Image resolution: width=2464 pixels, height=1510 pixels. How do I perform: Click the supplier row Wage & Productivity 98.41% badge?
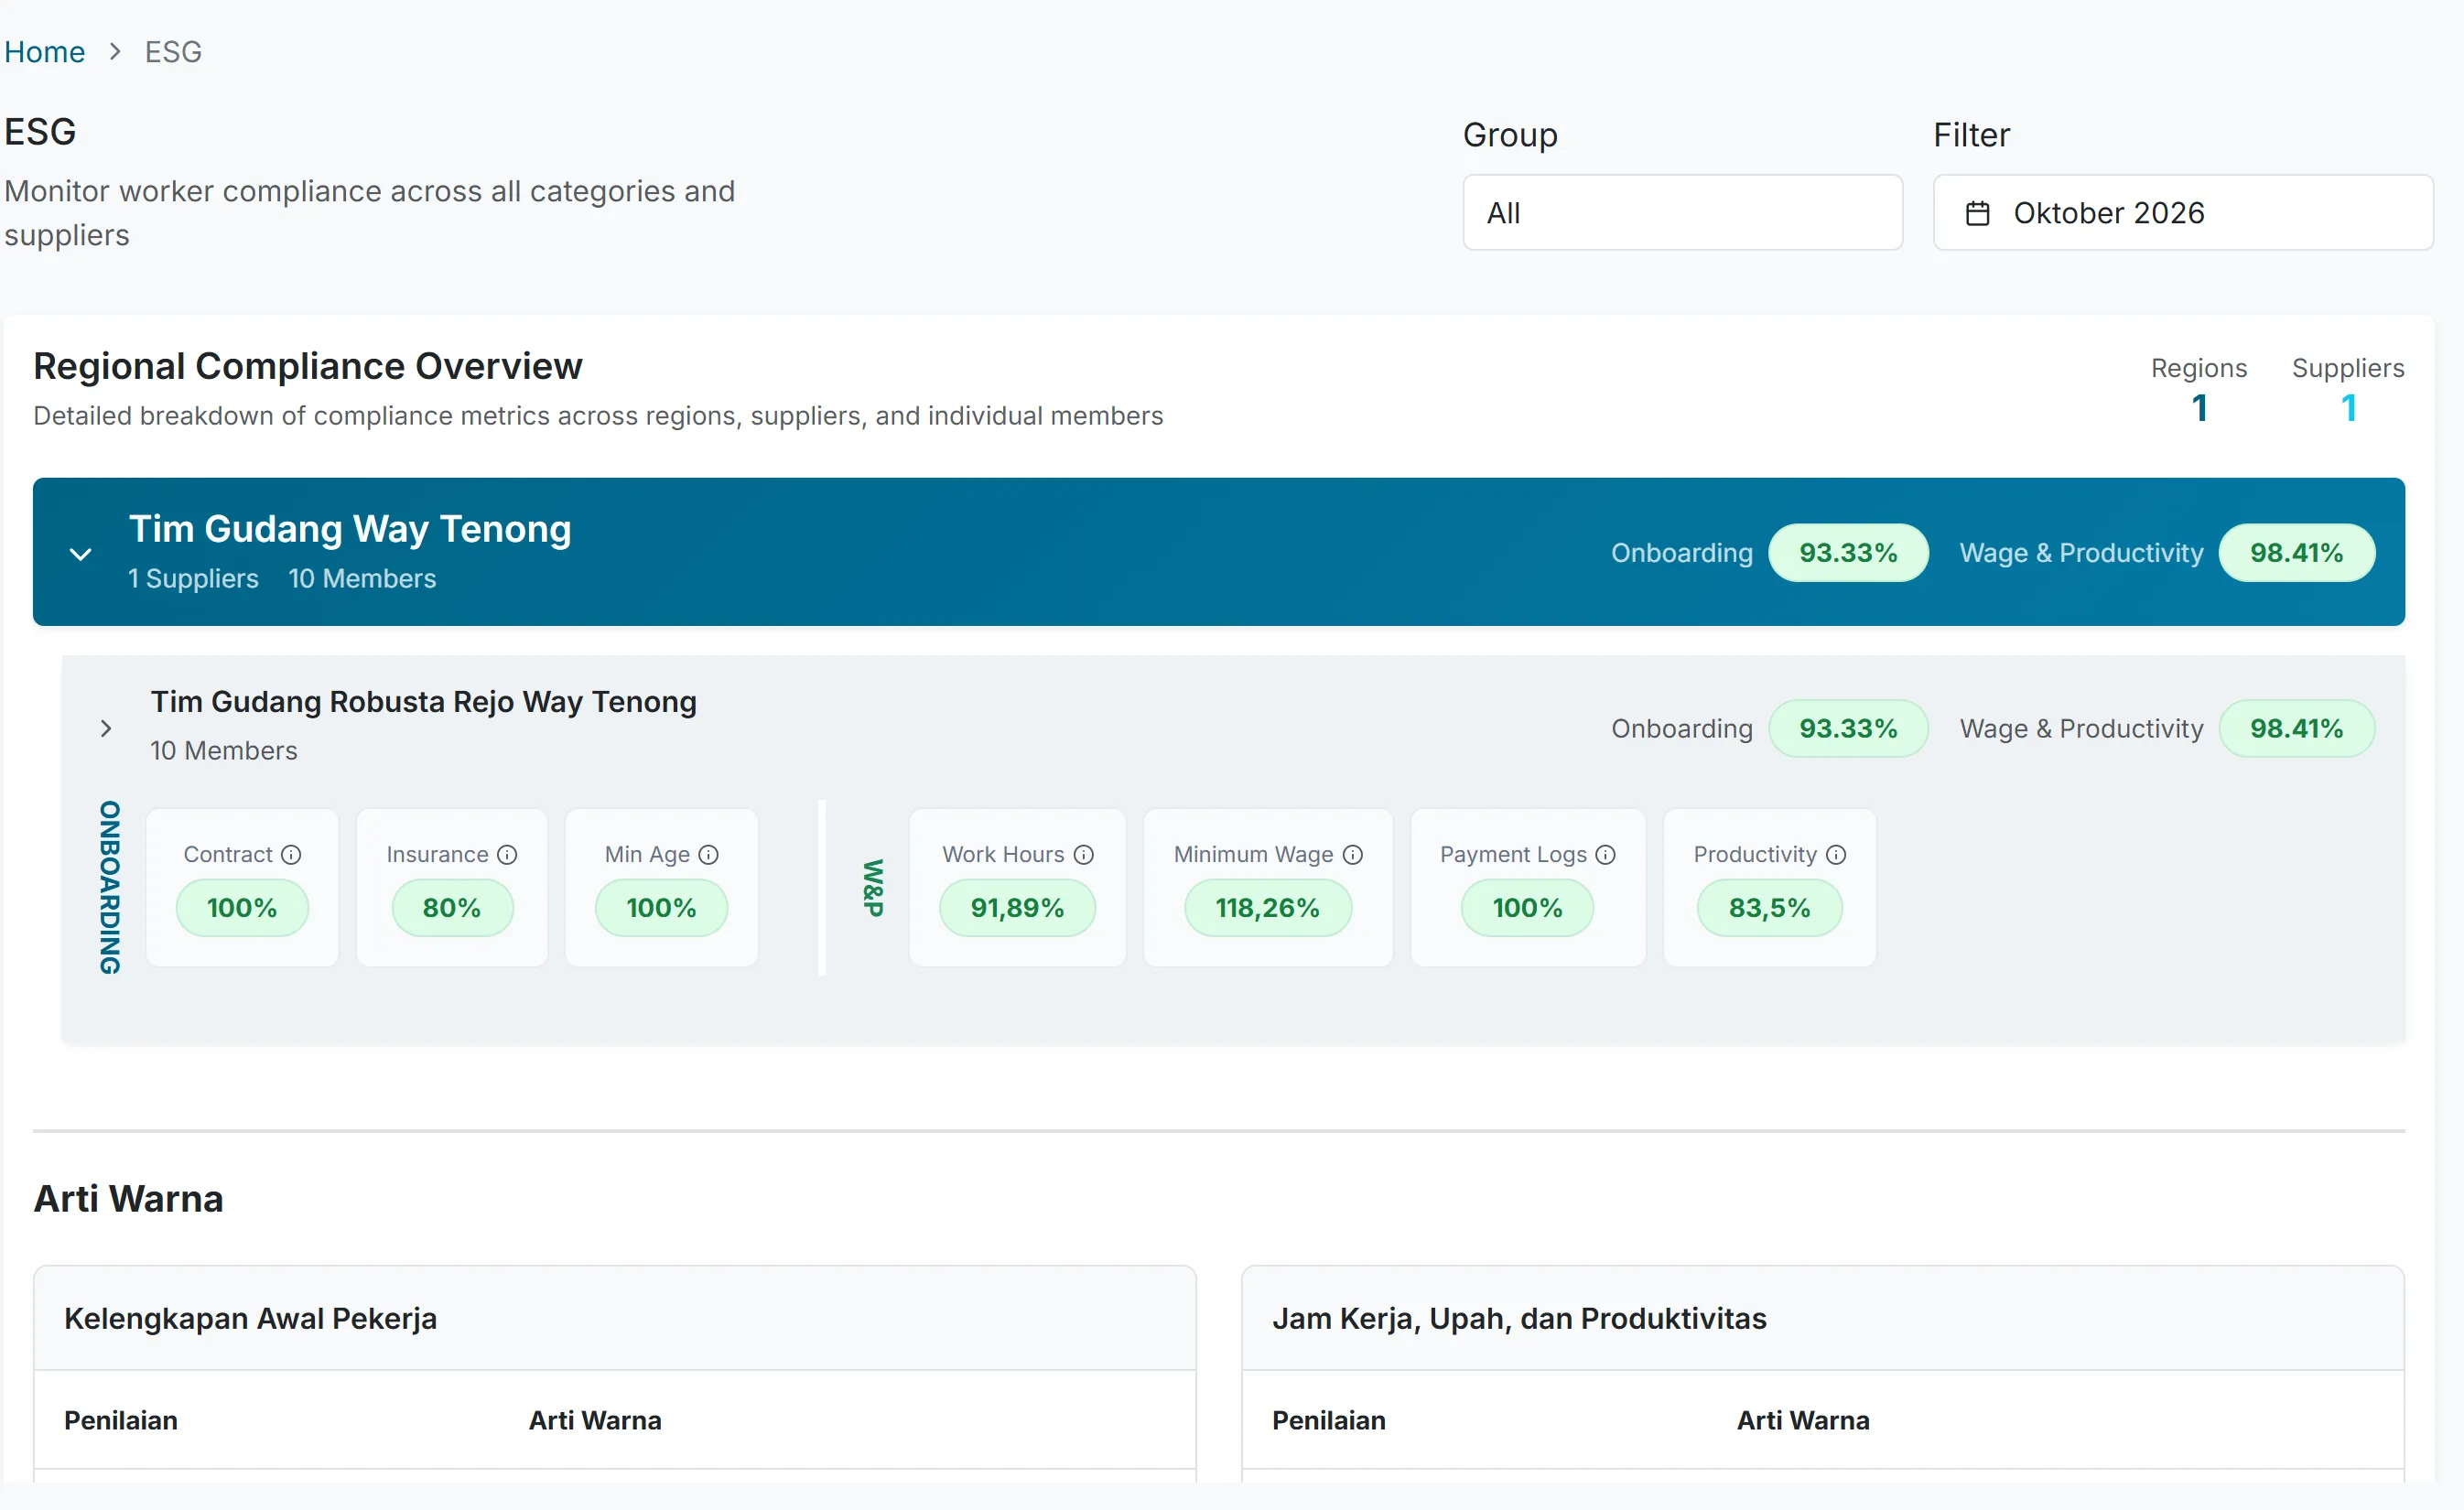(x=2296, y=728)
